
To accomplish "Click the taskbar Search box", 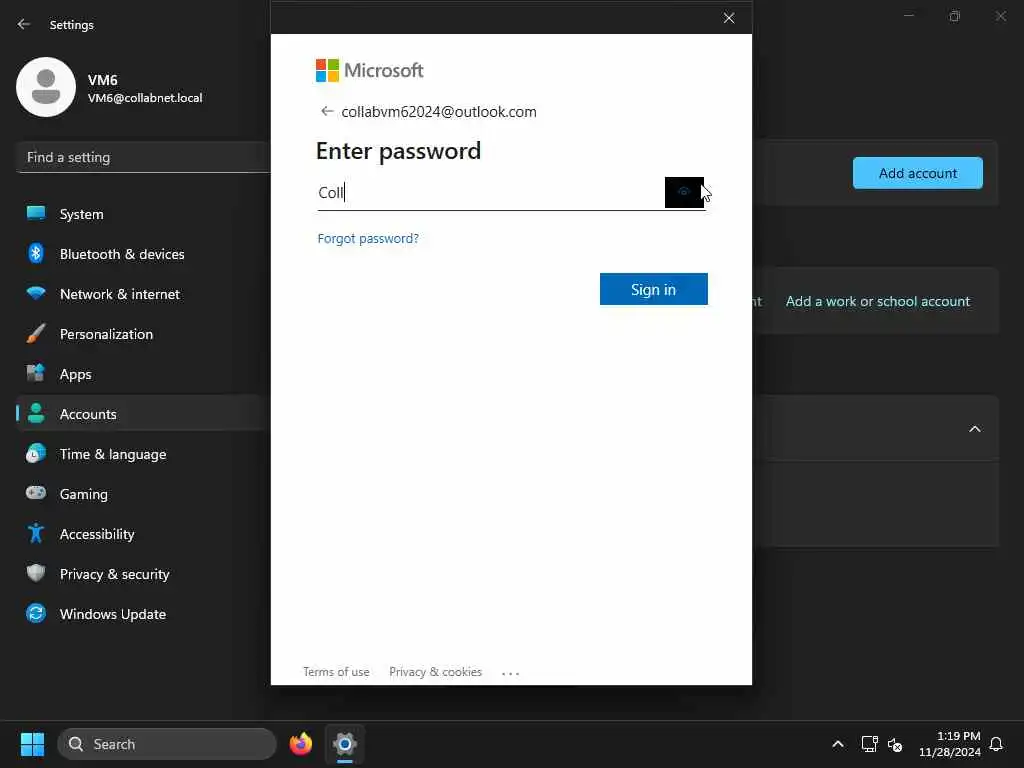I will (x=167, y=744).
